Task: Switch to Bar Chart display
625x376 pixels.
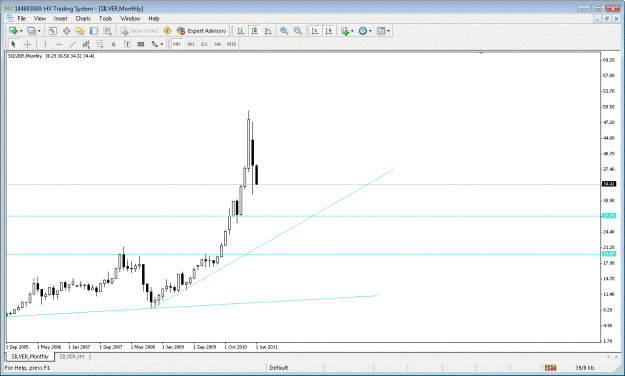Action: coord(241,31)
